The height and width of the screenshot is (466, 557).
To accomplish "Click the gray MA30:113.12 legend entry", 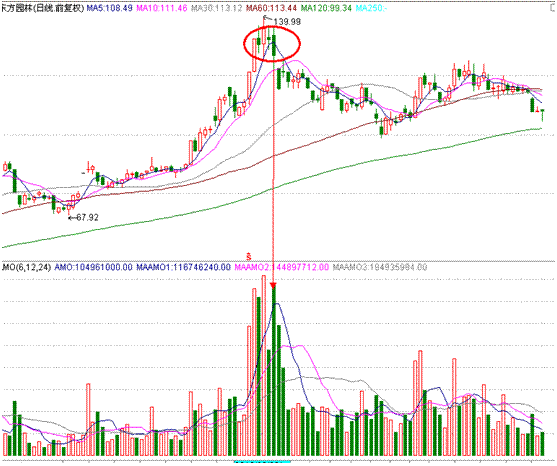I will coord(216,8).
